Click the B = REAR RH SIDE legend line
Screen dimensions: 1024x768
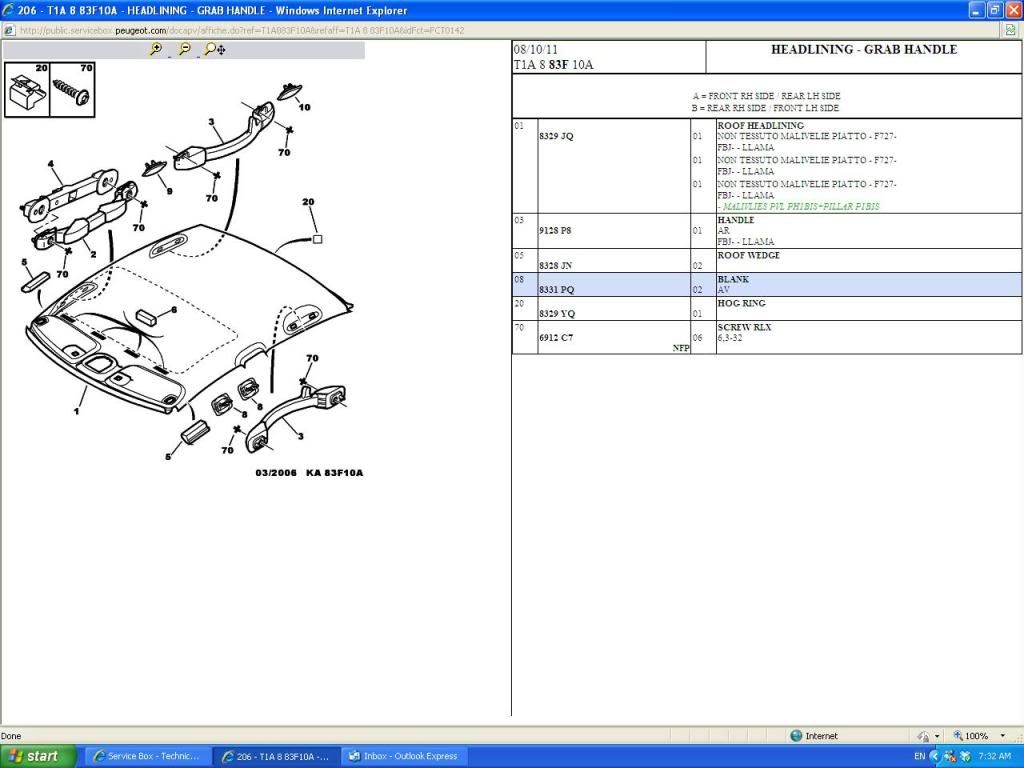coord(765,108)
